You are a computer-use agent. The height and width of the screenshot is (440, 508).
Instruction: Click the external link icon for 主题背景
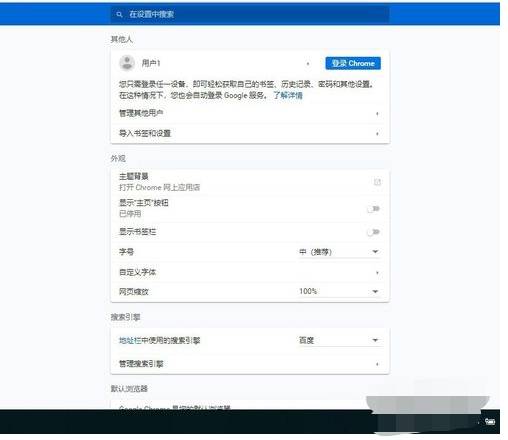[377, 182]
